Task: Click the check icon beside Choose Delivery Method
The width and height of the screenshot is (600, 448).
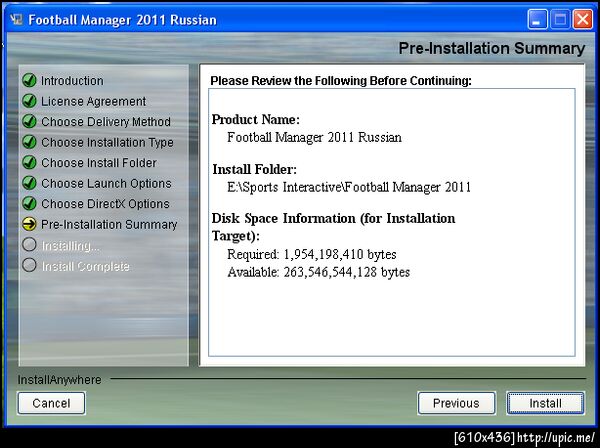Action: pos(29,121)
